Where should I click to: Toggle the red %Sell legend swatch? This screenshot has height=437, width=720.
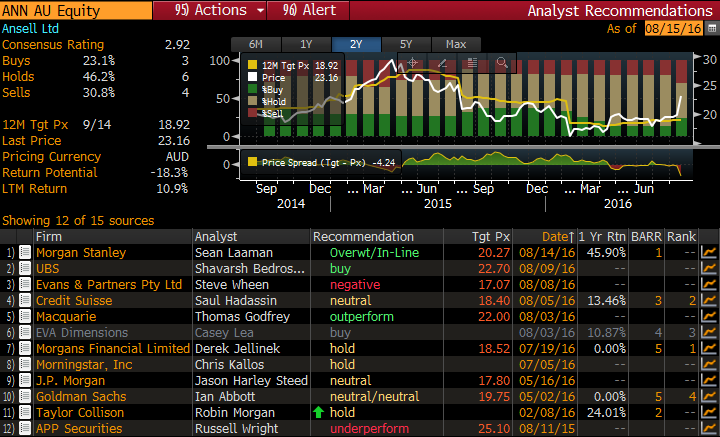[253, 113]
